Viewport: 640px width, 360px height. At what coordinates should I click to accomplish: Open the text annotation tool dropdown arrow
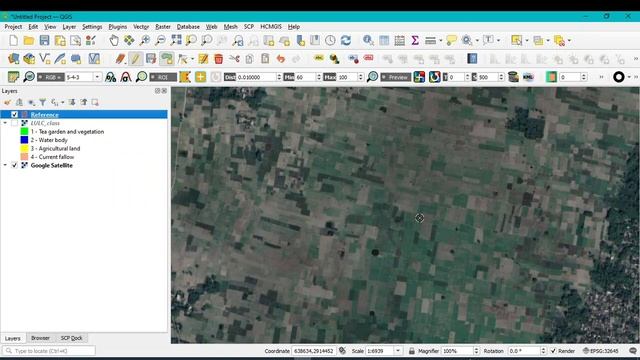pos(498,40)
